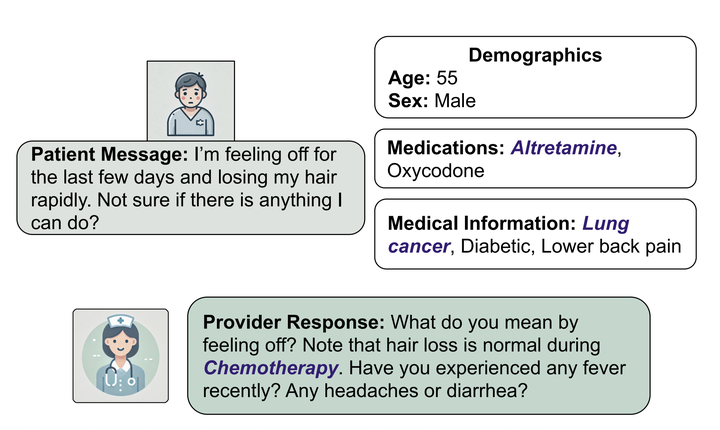
Task: Click the nurse's cap cross symbol
Action: (120, 320)
